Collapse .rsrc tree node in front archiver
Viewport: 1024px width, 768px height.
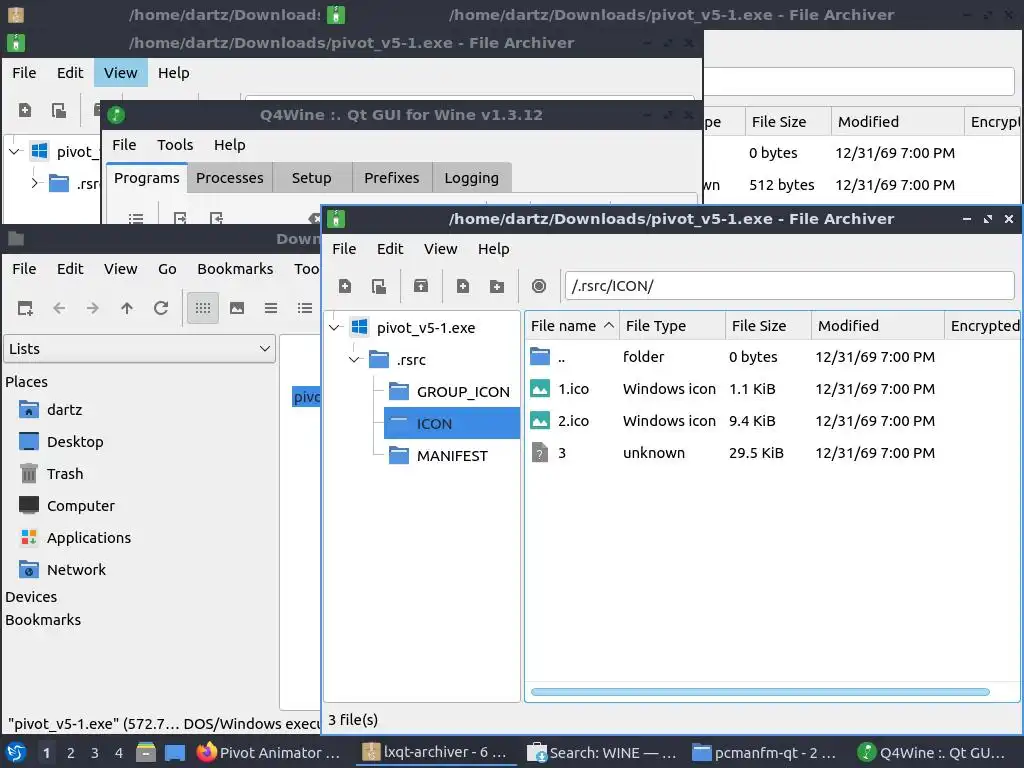click(x=355, y=359)
